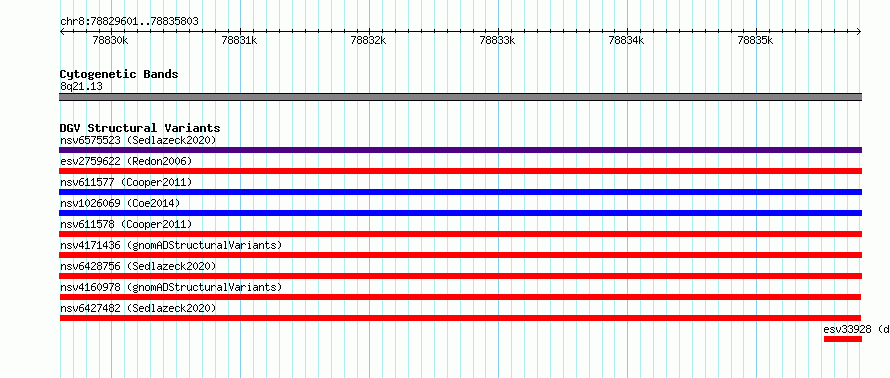Click the nsv4160978 (gnomADStructuralVariants) label
890x378 pixels.
pos(171,287)
